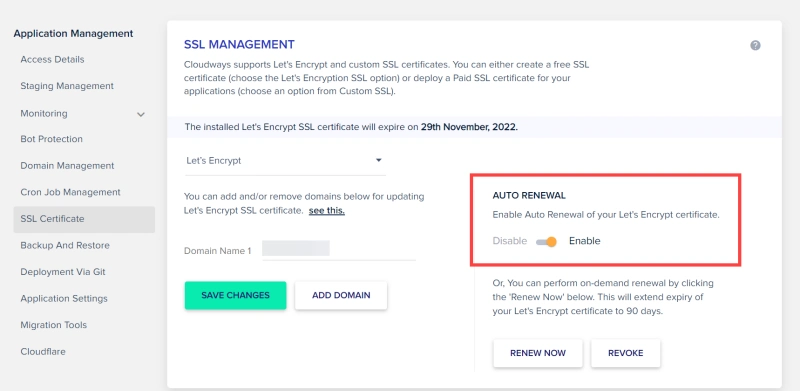The image size is (800, 391).
Task: Click the Save Changes button
Action: [x=235, y=295]
